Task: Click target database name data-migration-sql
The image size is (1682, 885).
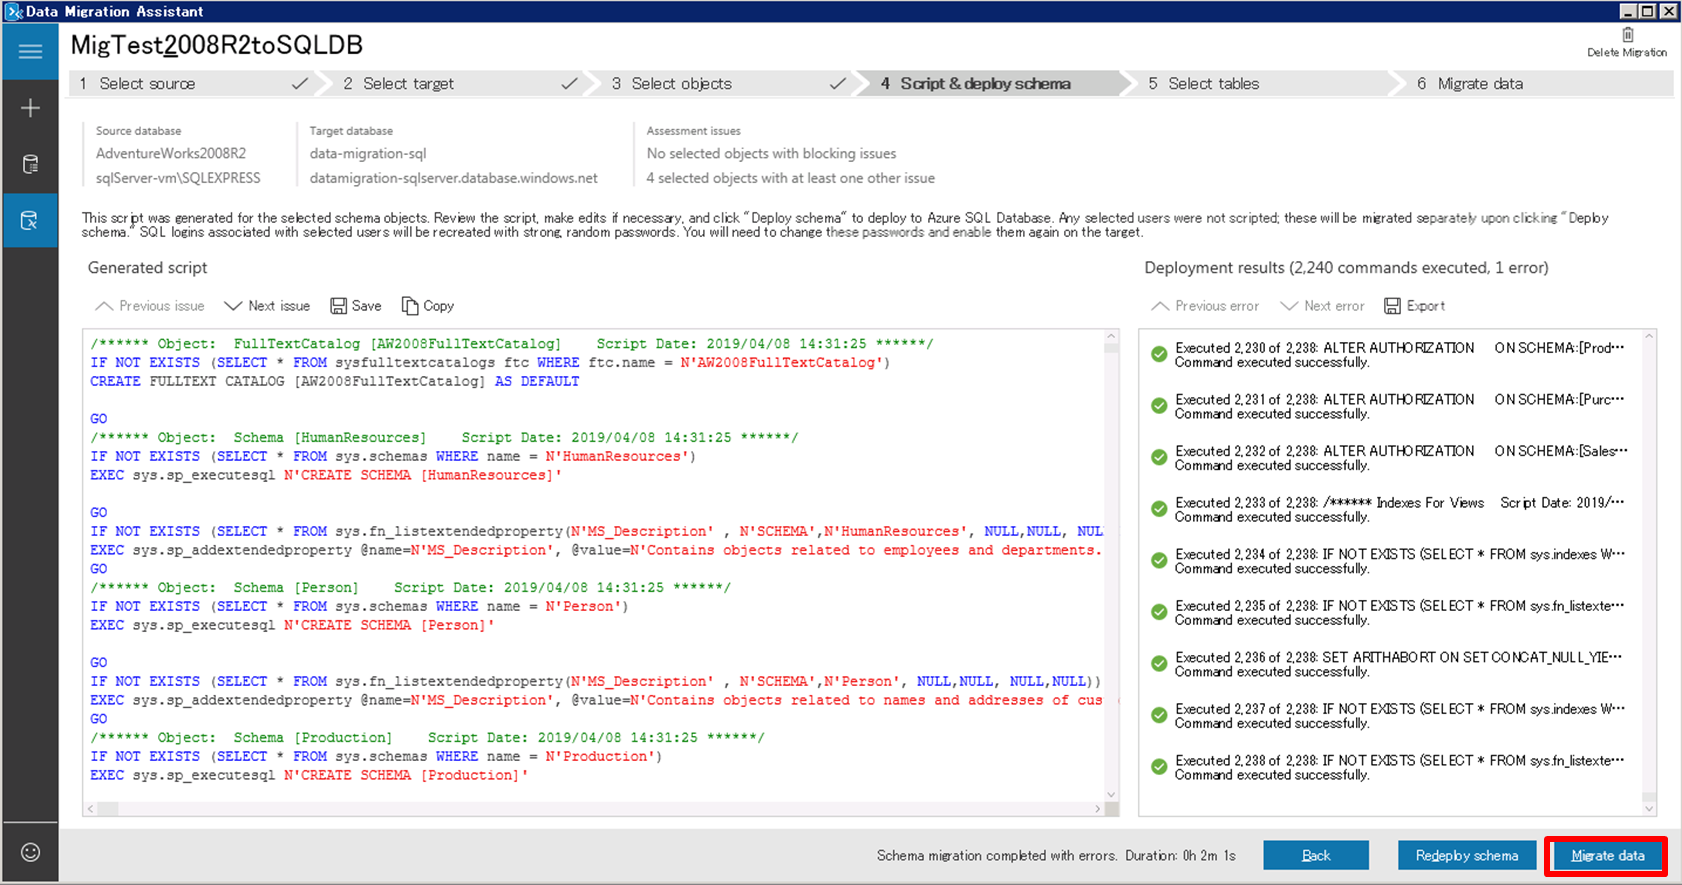Action: [x=368, y=153]
